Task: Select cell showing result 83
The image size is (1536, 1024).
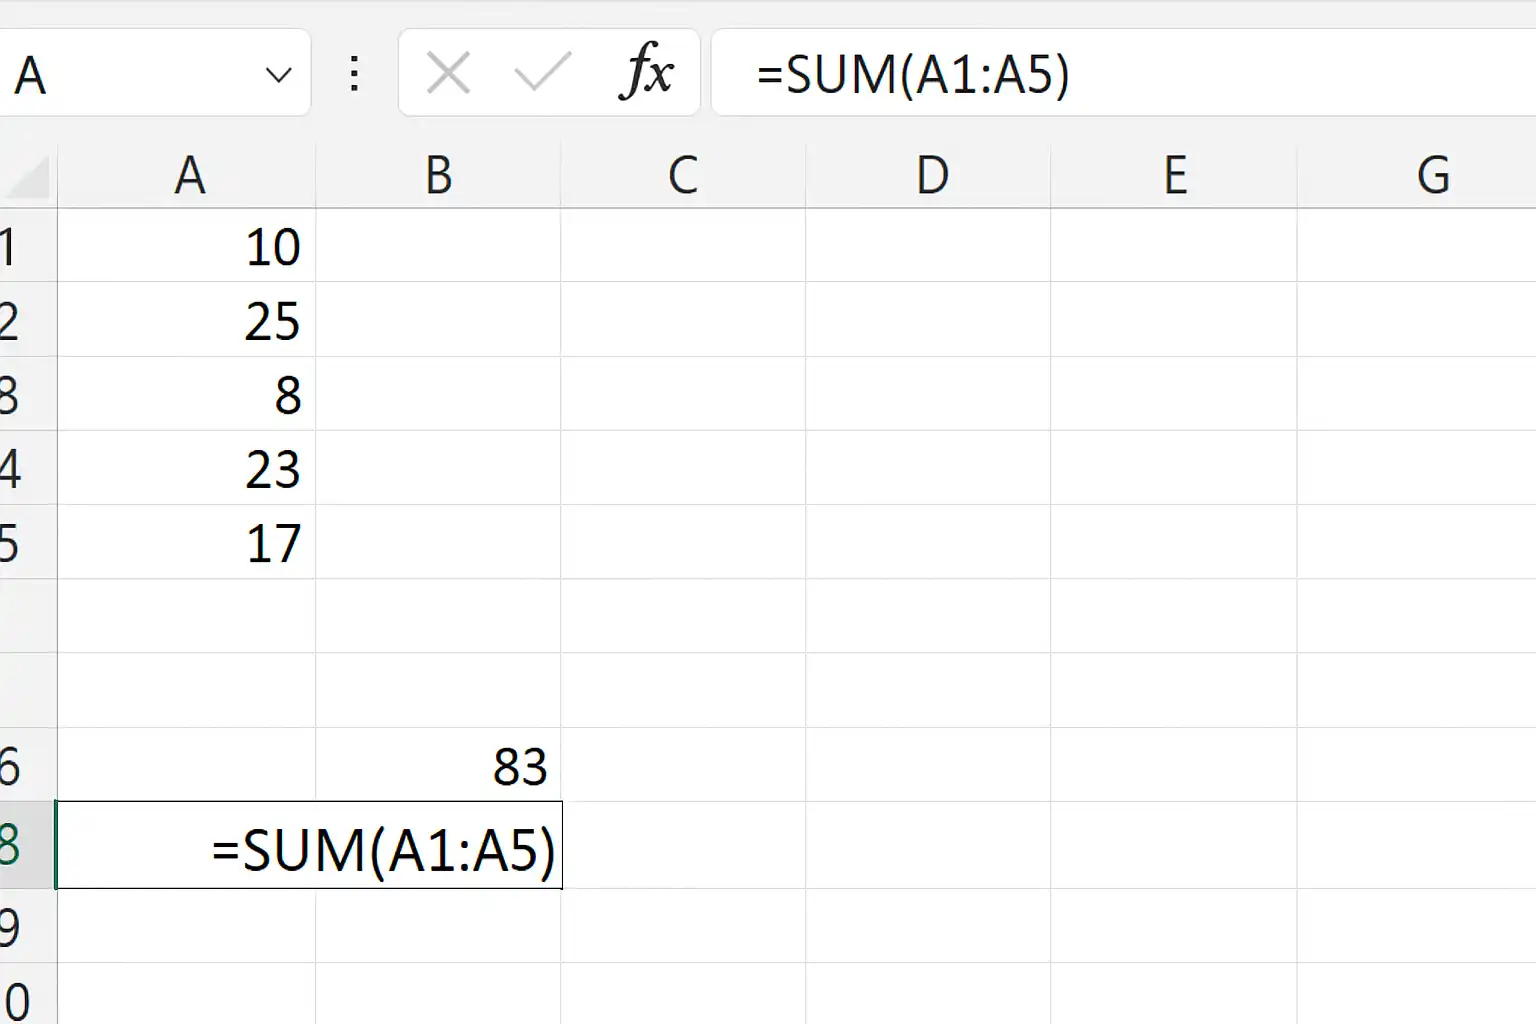Action: (438, 765)
